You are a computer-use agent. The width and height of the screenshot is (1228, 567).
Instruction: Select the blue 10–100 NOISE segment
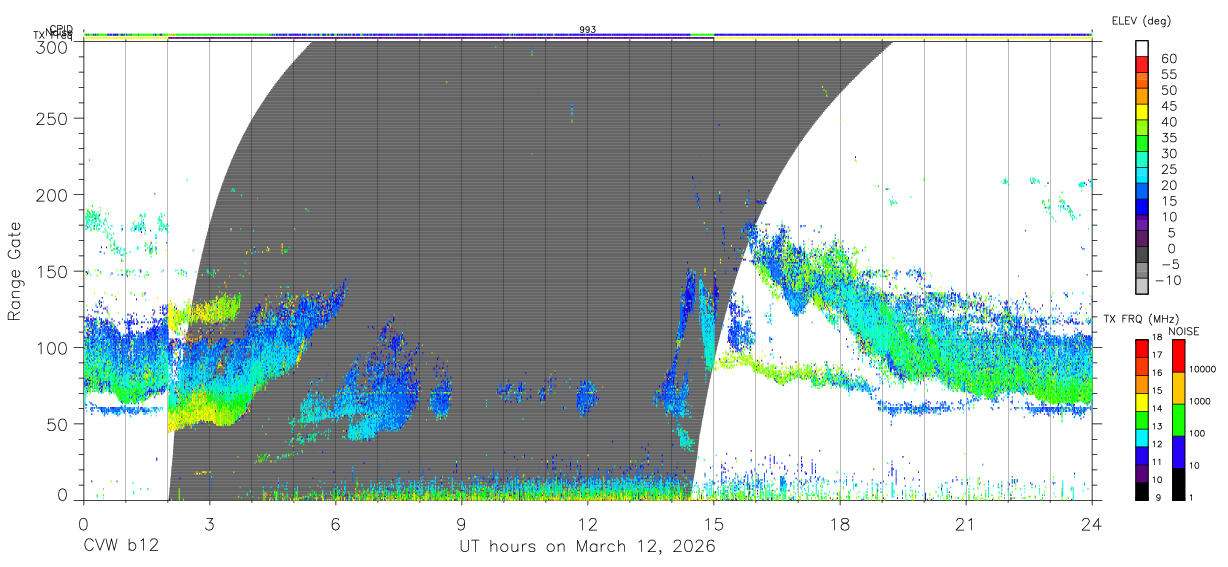click(x=1177, y=452)
